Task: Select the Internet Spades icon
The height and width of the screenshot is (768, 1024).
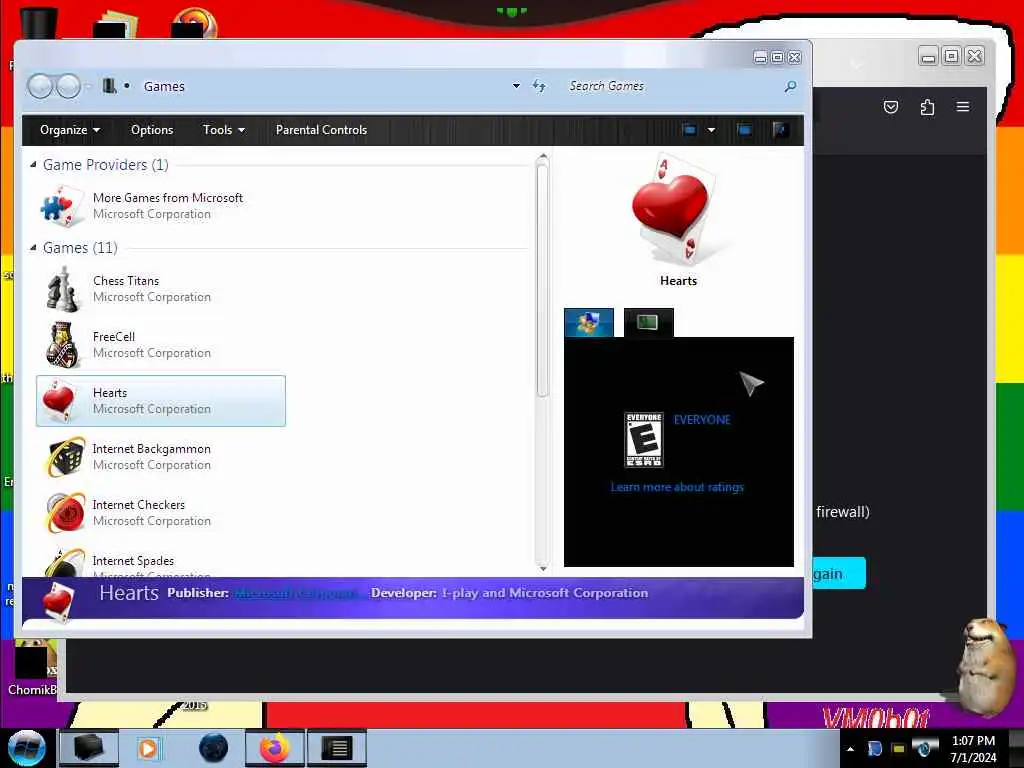Action: (x=65, y=562)
